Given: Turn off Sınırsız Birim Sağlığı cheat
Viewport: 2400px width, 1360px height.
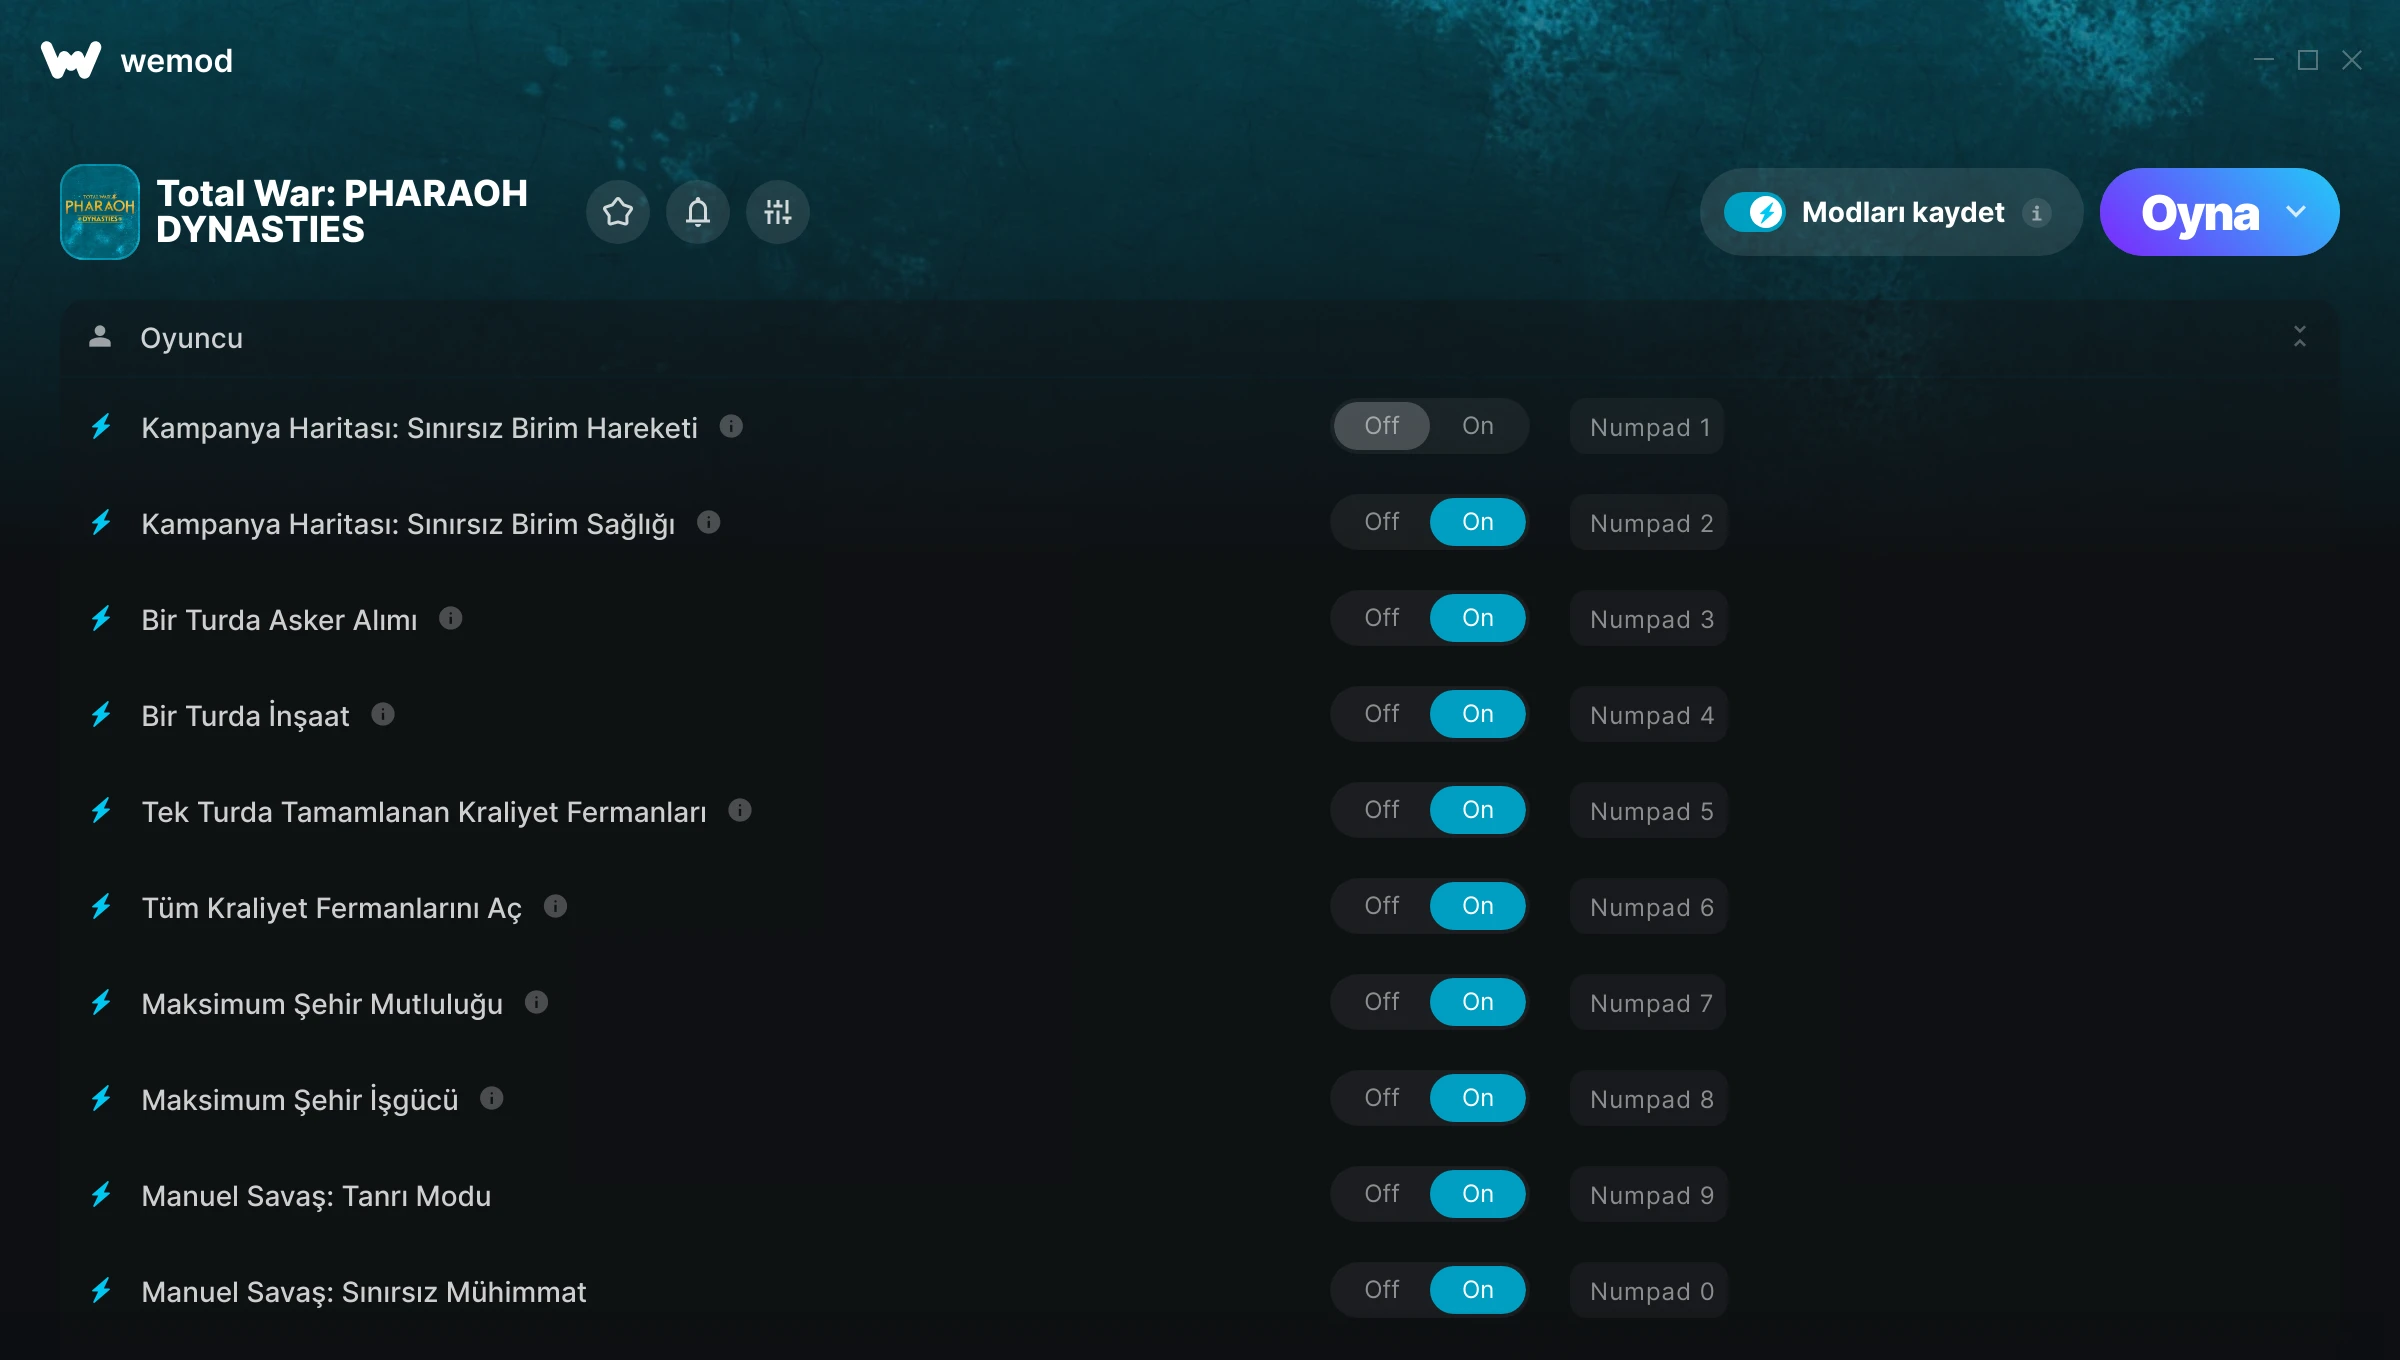Looking at the screenshot, I should (x=1382, y=522).
